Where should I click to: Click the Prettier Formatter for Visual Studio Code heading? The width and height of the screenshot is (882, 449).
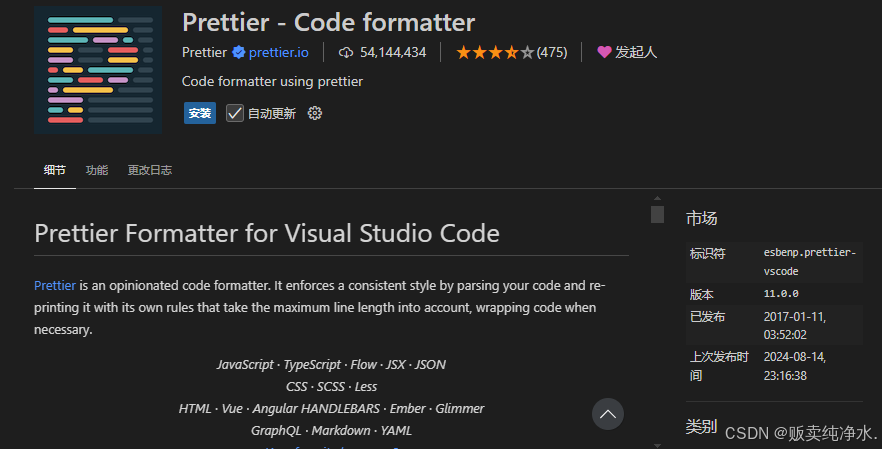coord(267,233)
